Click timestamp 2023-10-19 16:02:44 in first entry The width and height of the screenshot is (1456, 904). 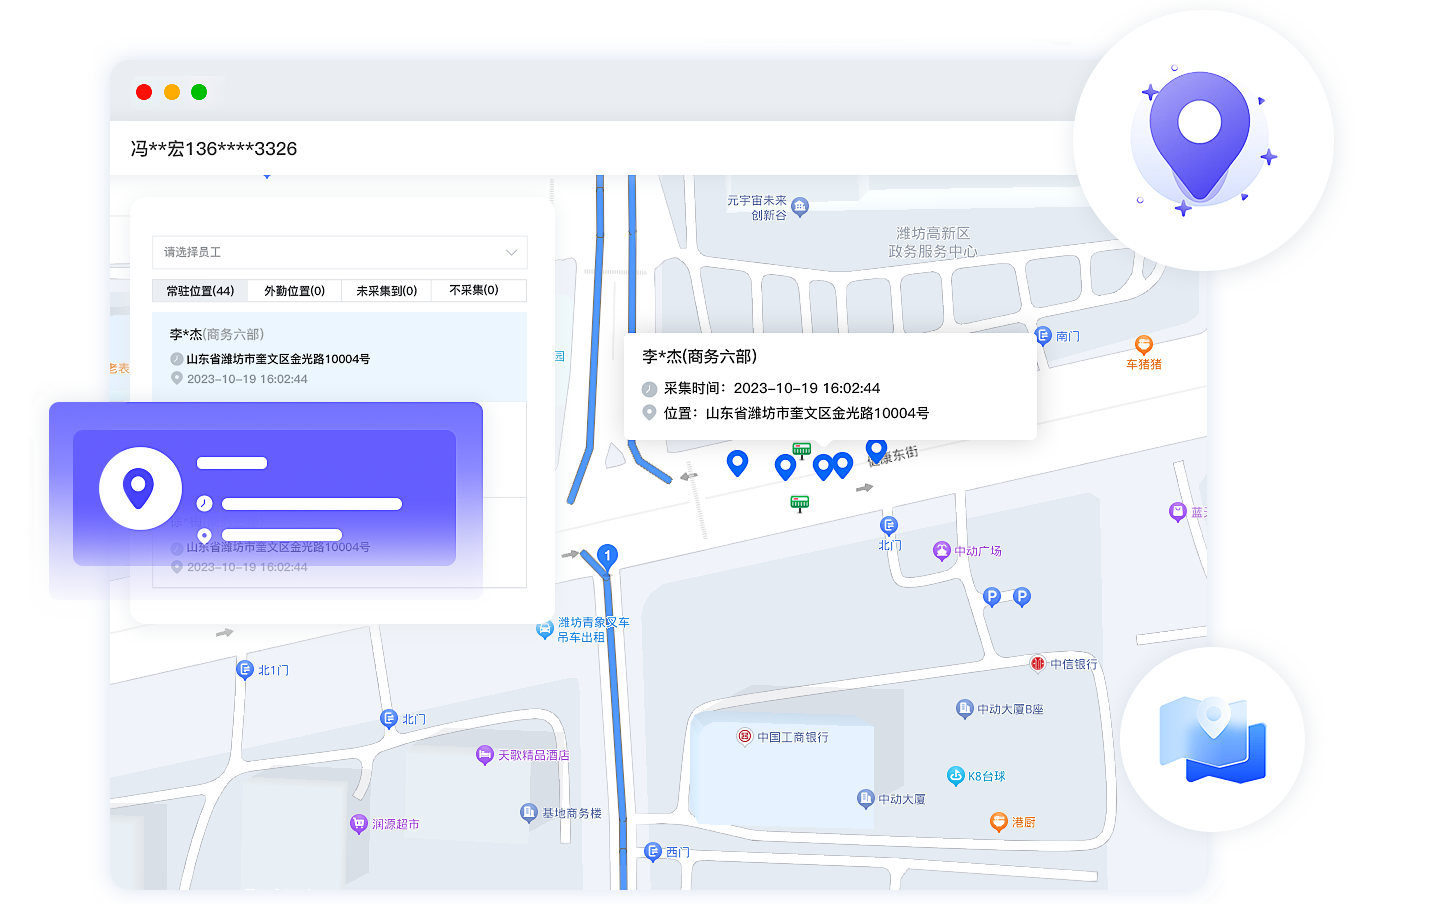point(247,379)
